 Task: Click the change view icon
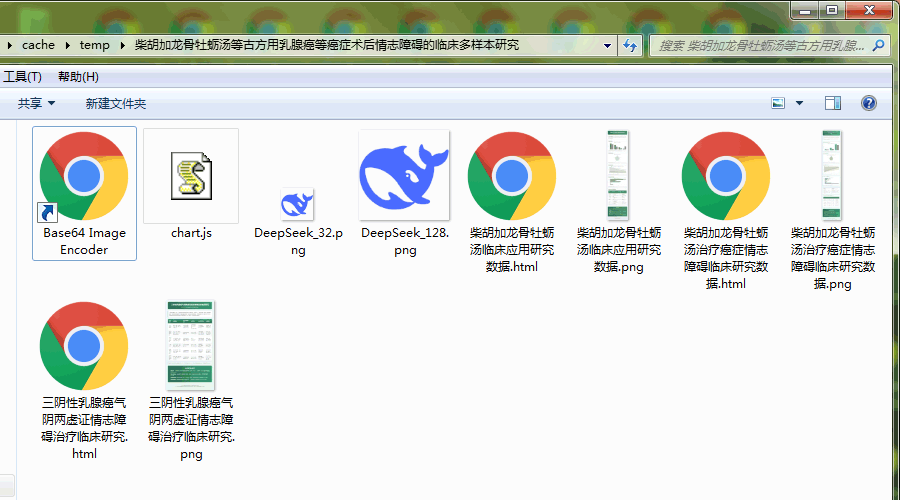pyautogui.click(x=778, y=103)
